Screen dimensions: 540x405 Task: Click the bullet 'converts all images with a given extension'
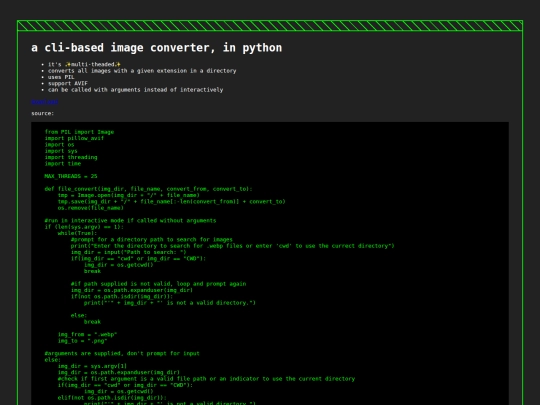[x=142, y=71]
